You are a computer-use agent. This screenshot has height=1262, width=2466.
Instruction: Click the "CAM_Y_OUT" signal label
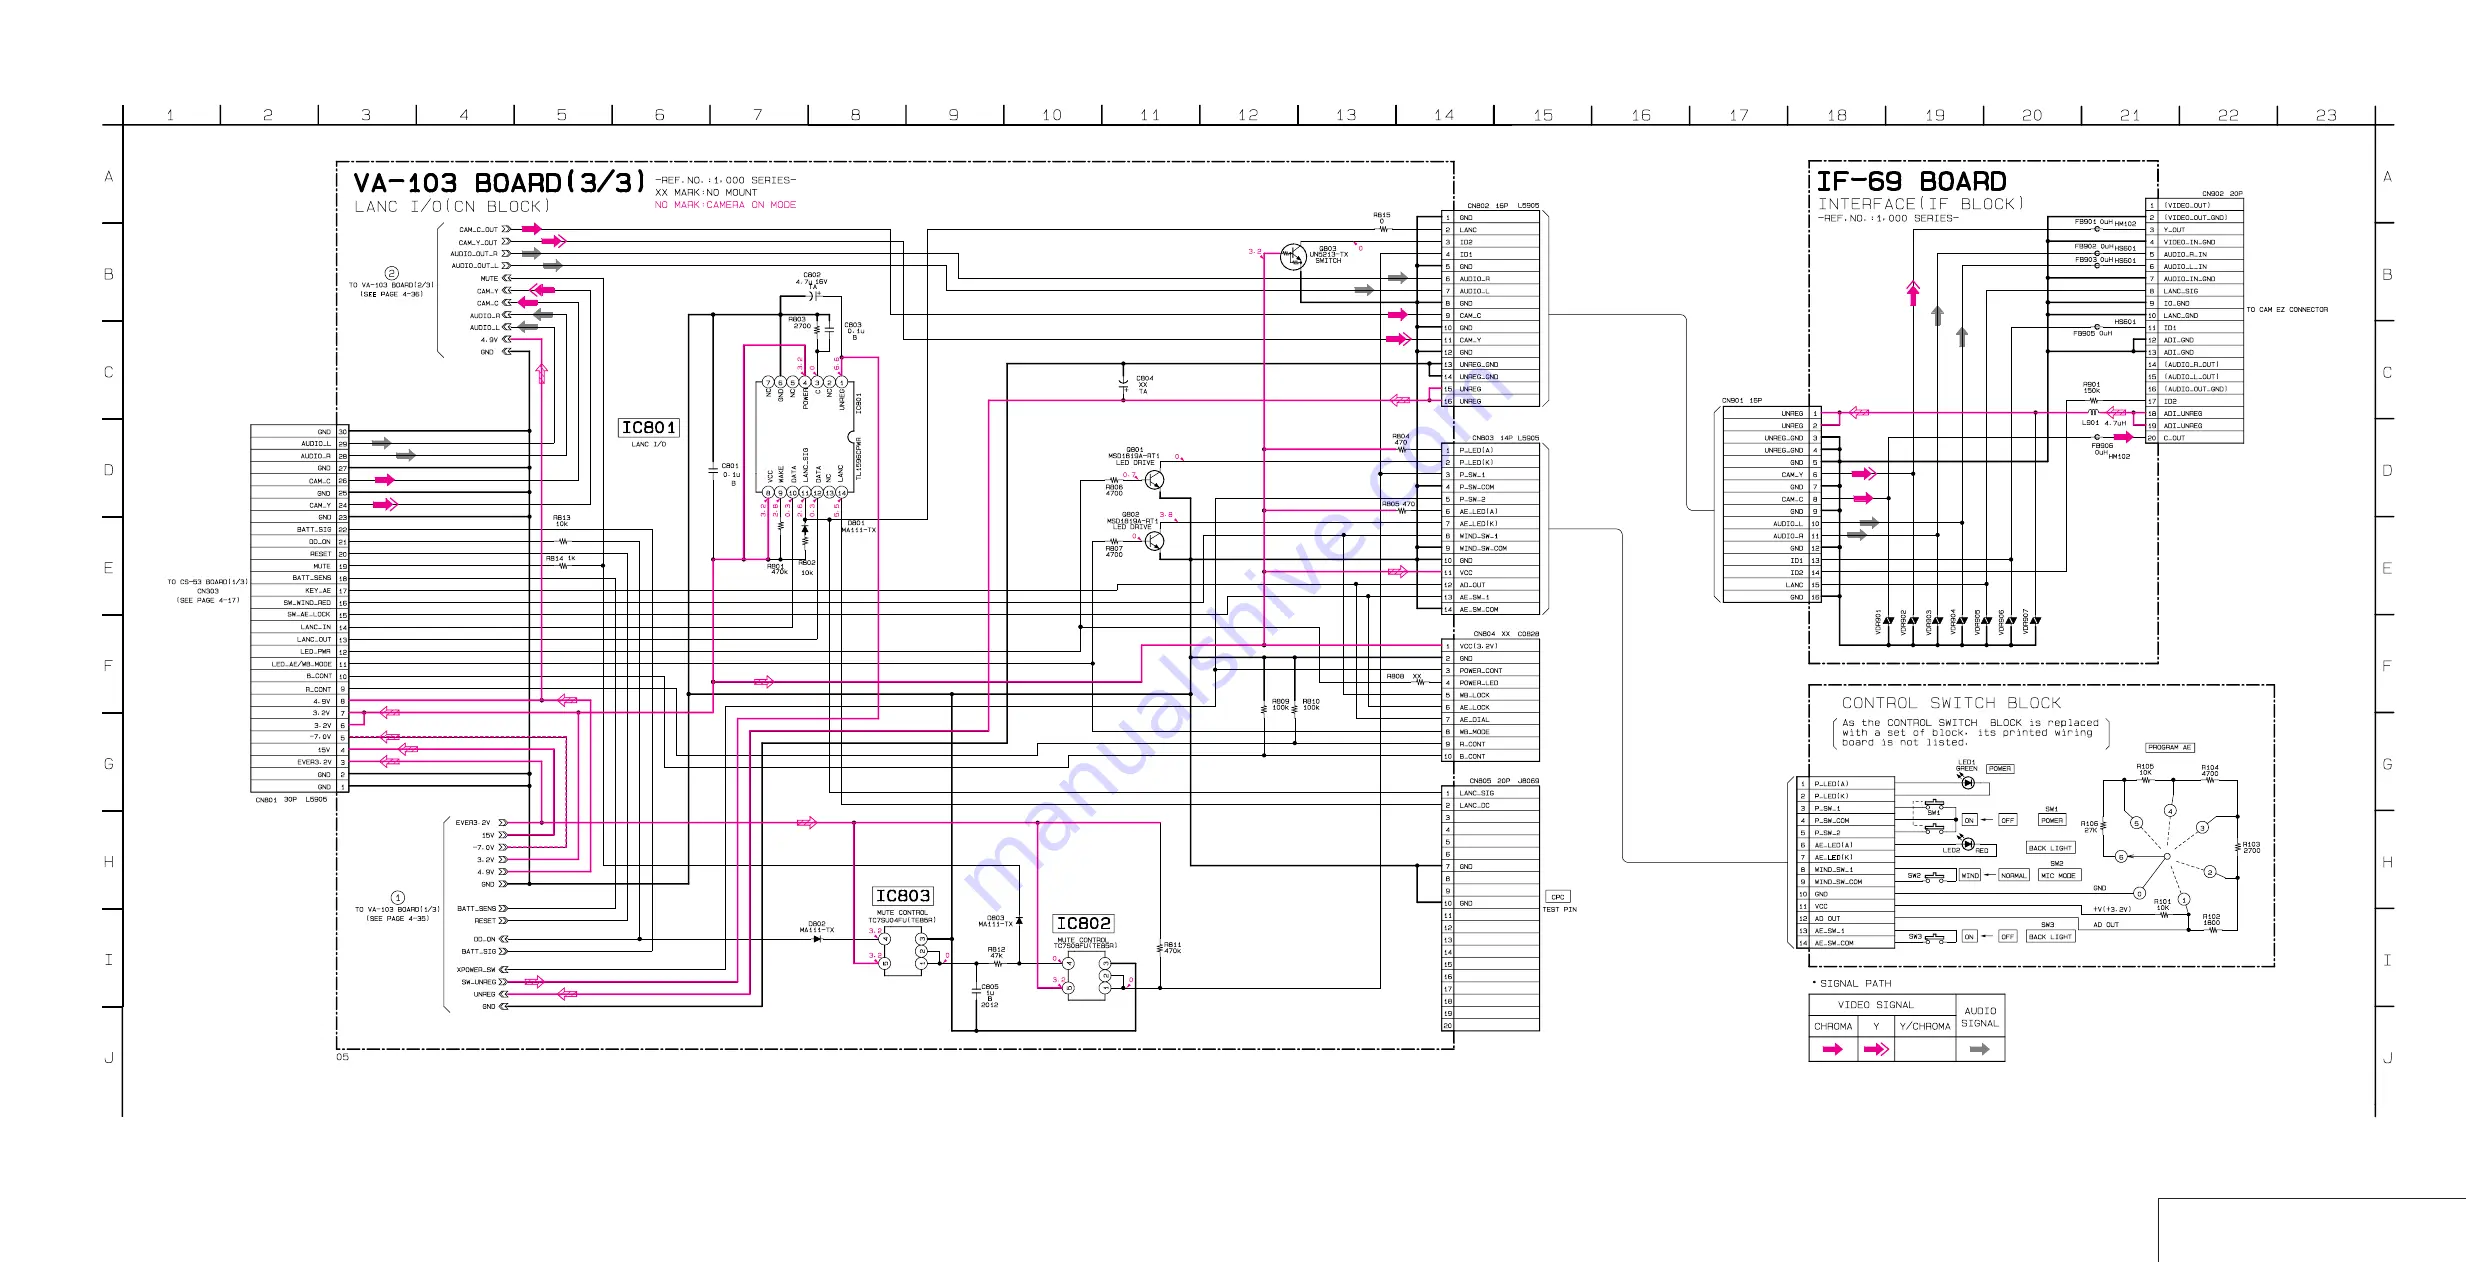coord(478,242)
